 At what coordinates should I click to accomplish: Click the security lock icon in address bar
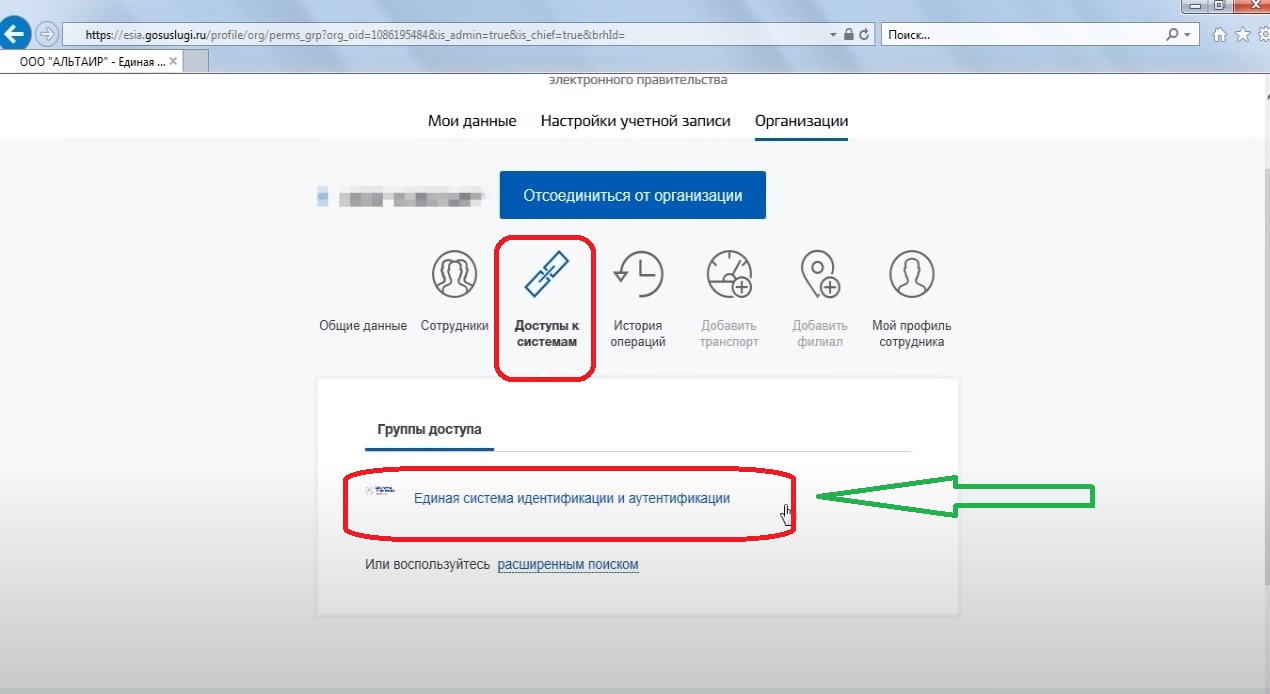coord(848,34)
